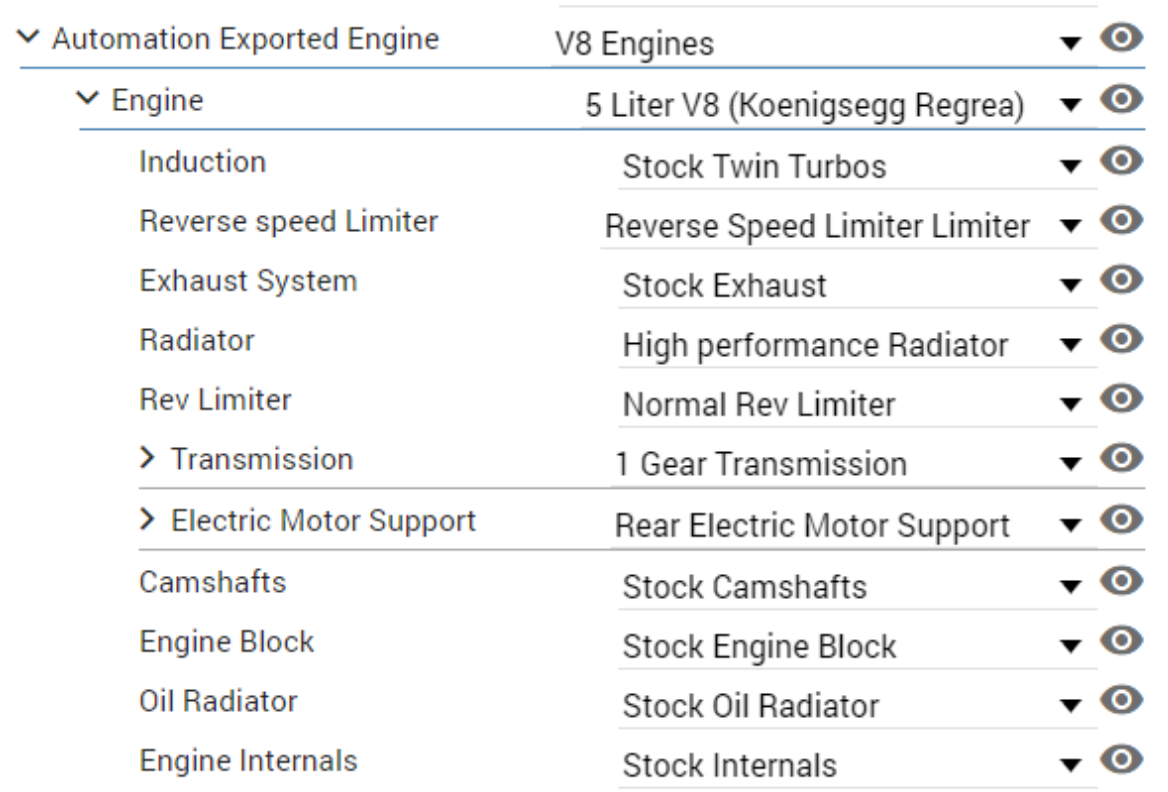Viewport: 1168px width, 792px height.
Task: Open the V8 Engines dropdown
Action: coord(823,43)
